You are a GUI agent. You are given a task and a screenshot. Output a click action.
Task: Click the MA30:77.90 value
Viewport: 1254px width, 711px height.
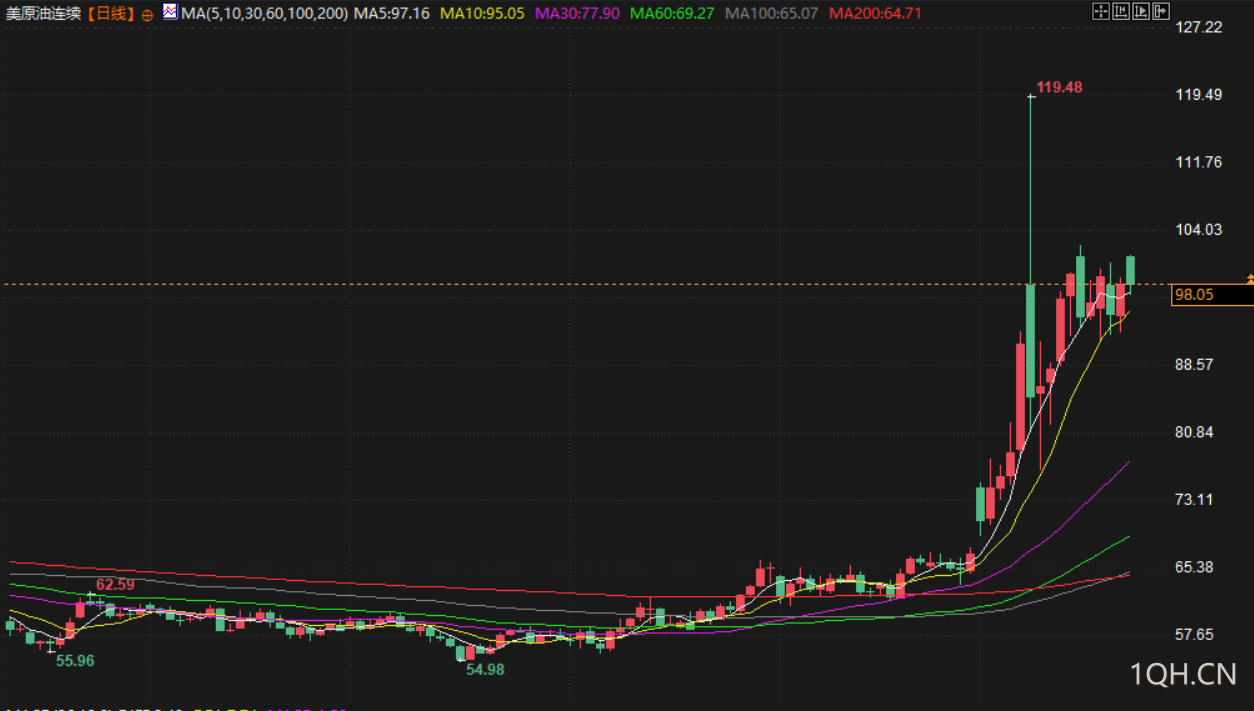click(x=577, y=14)
